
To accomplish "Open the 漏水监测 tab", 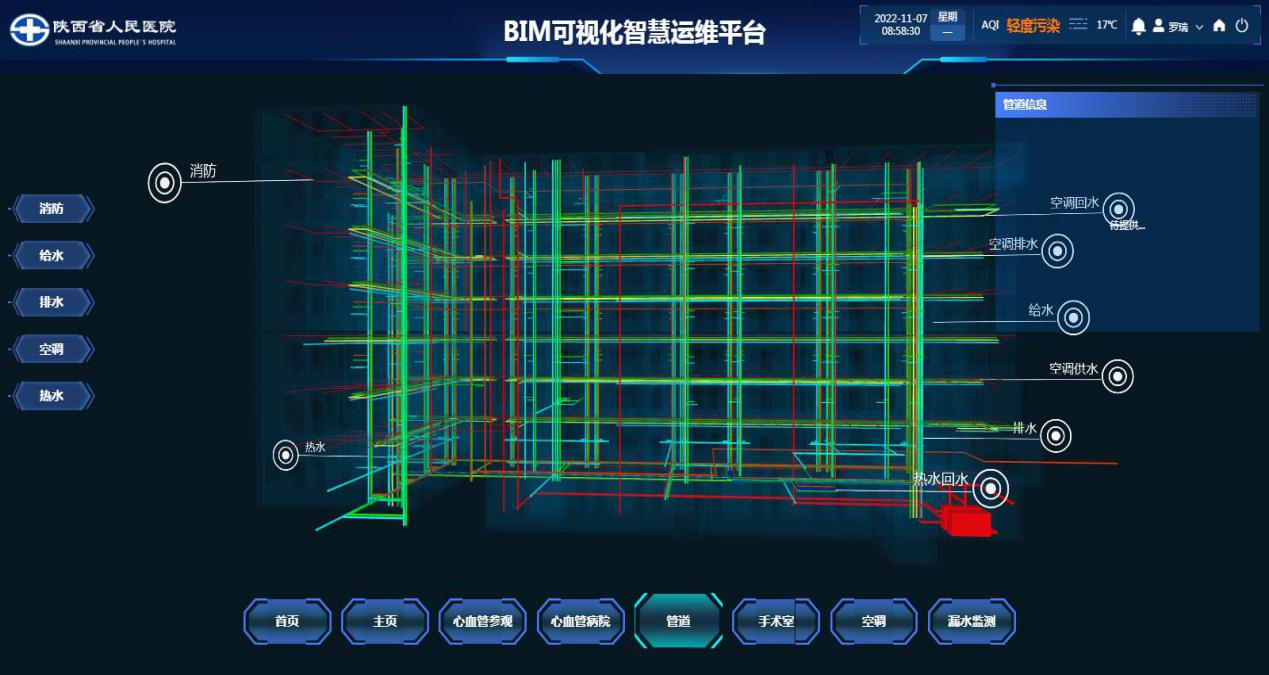I will click(x=971, y=621).
